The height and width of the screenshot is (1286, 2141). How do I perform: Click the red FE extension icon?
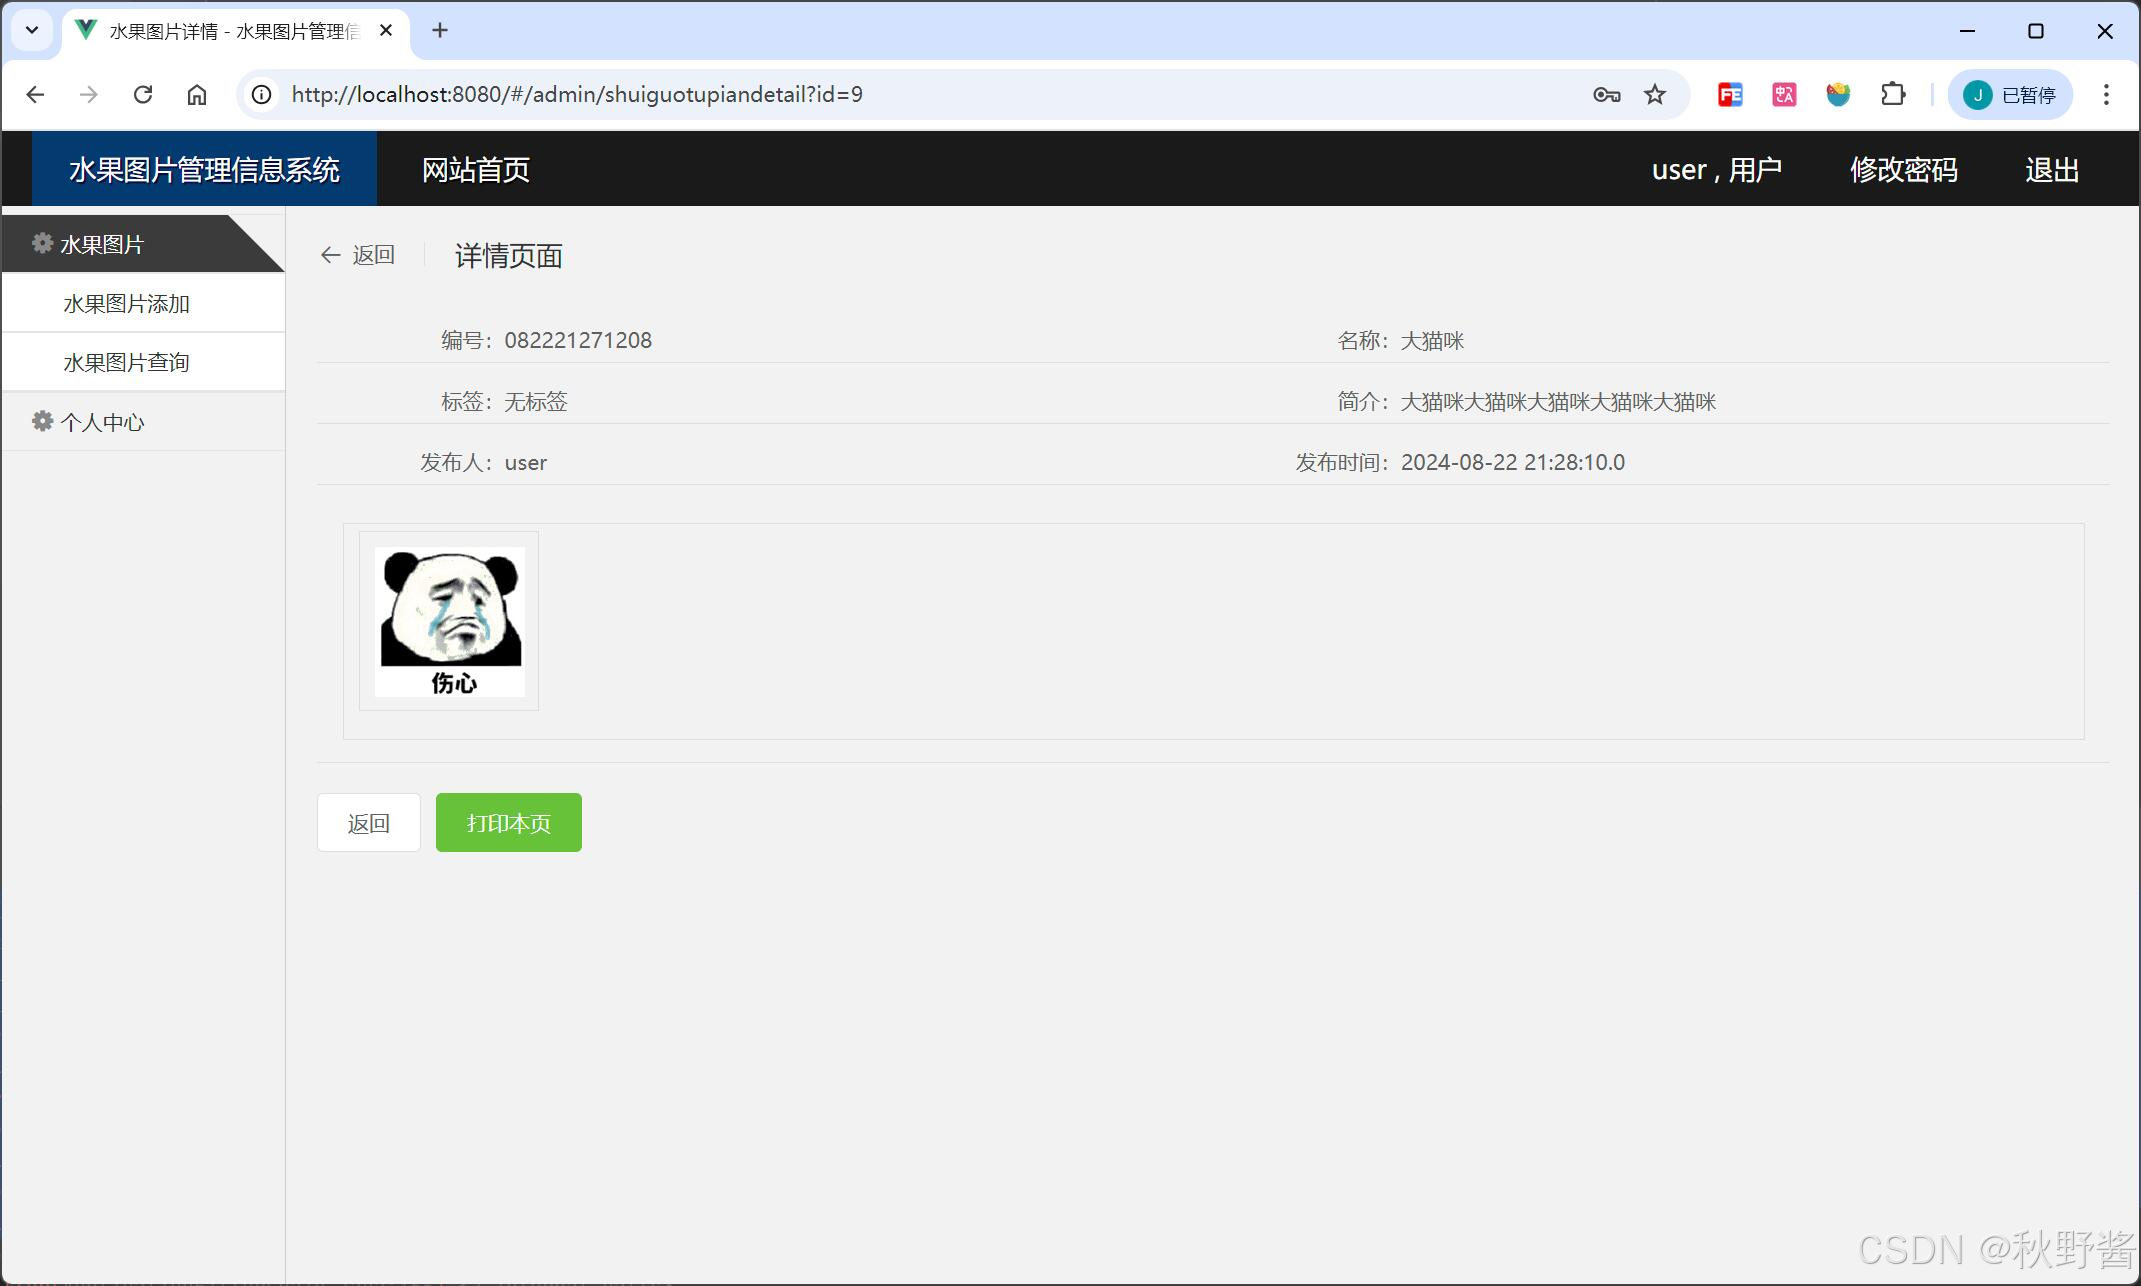coord(1730,94)
